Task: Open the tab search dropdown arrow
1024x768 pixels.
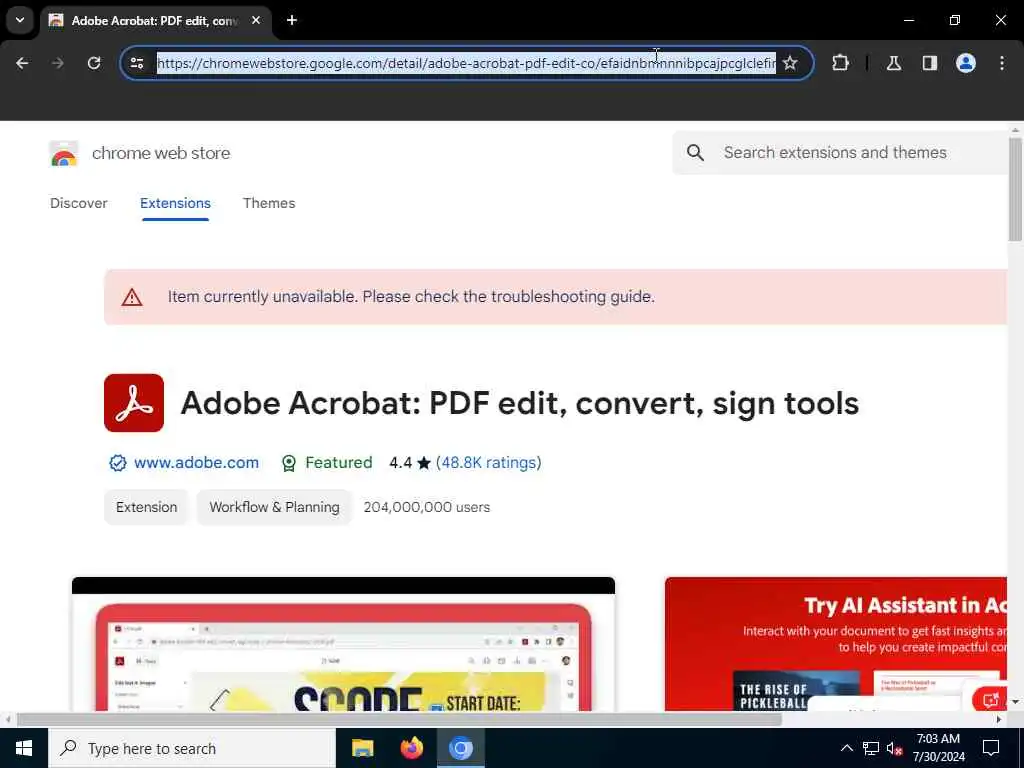Action: pyautogui.click(x=20, y=20)
